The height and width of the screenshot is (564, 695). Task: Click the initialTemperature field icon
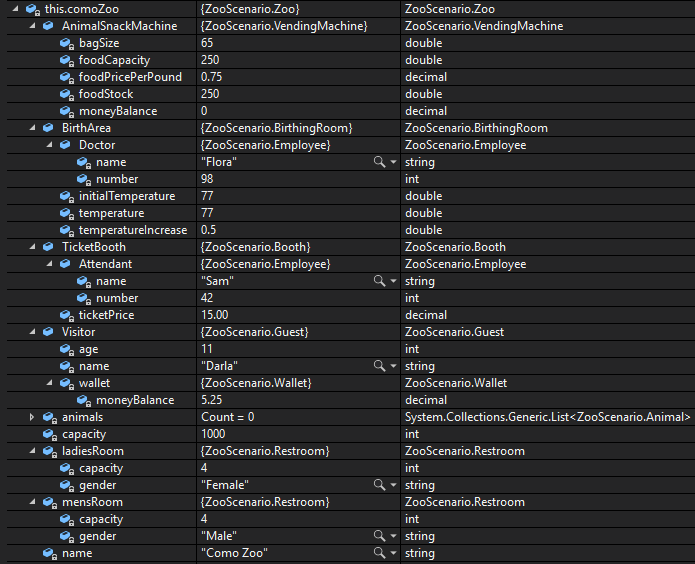click(x=67, y=196)
